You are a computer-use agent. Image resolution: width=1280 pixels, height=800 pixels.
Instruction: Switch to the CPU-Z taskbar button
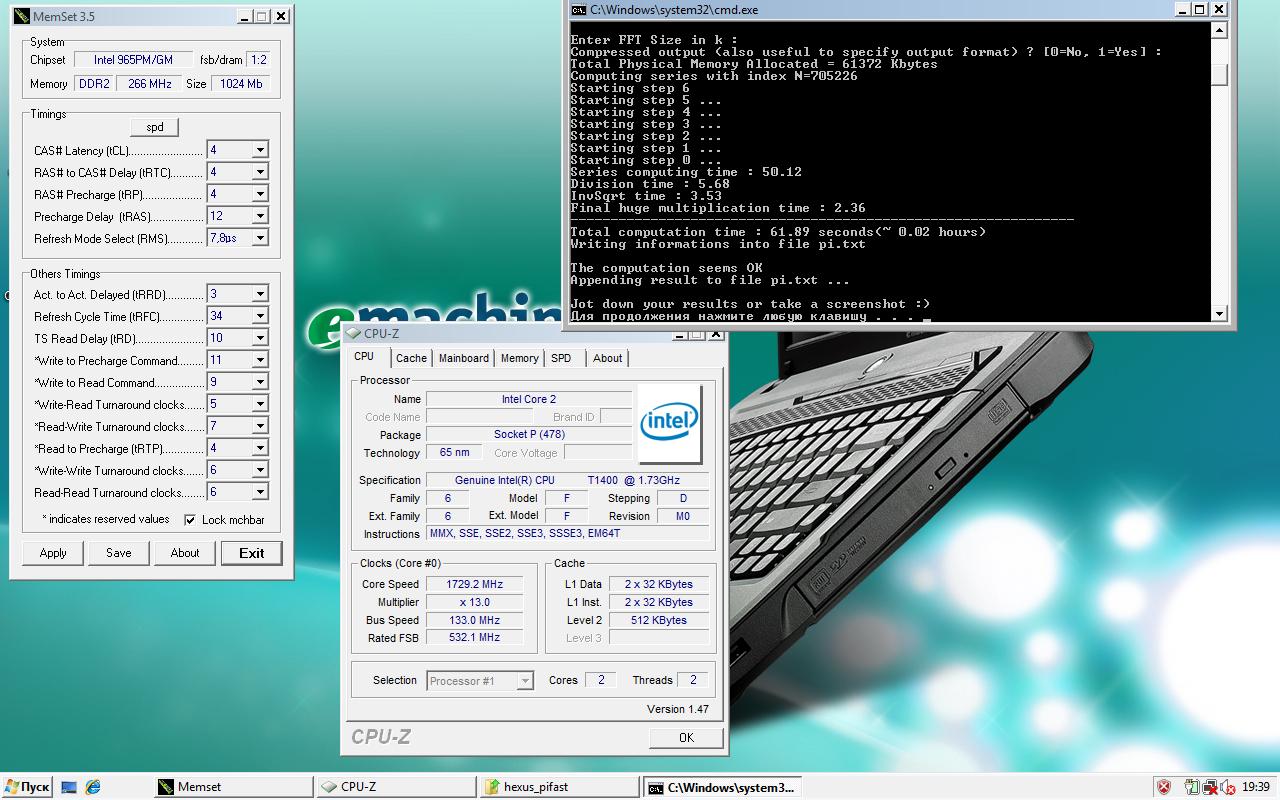coord(394,787)
